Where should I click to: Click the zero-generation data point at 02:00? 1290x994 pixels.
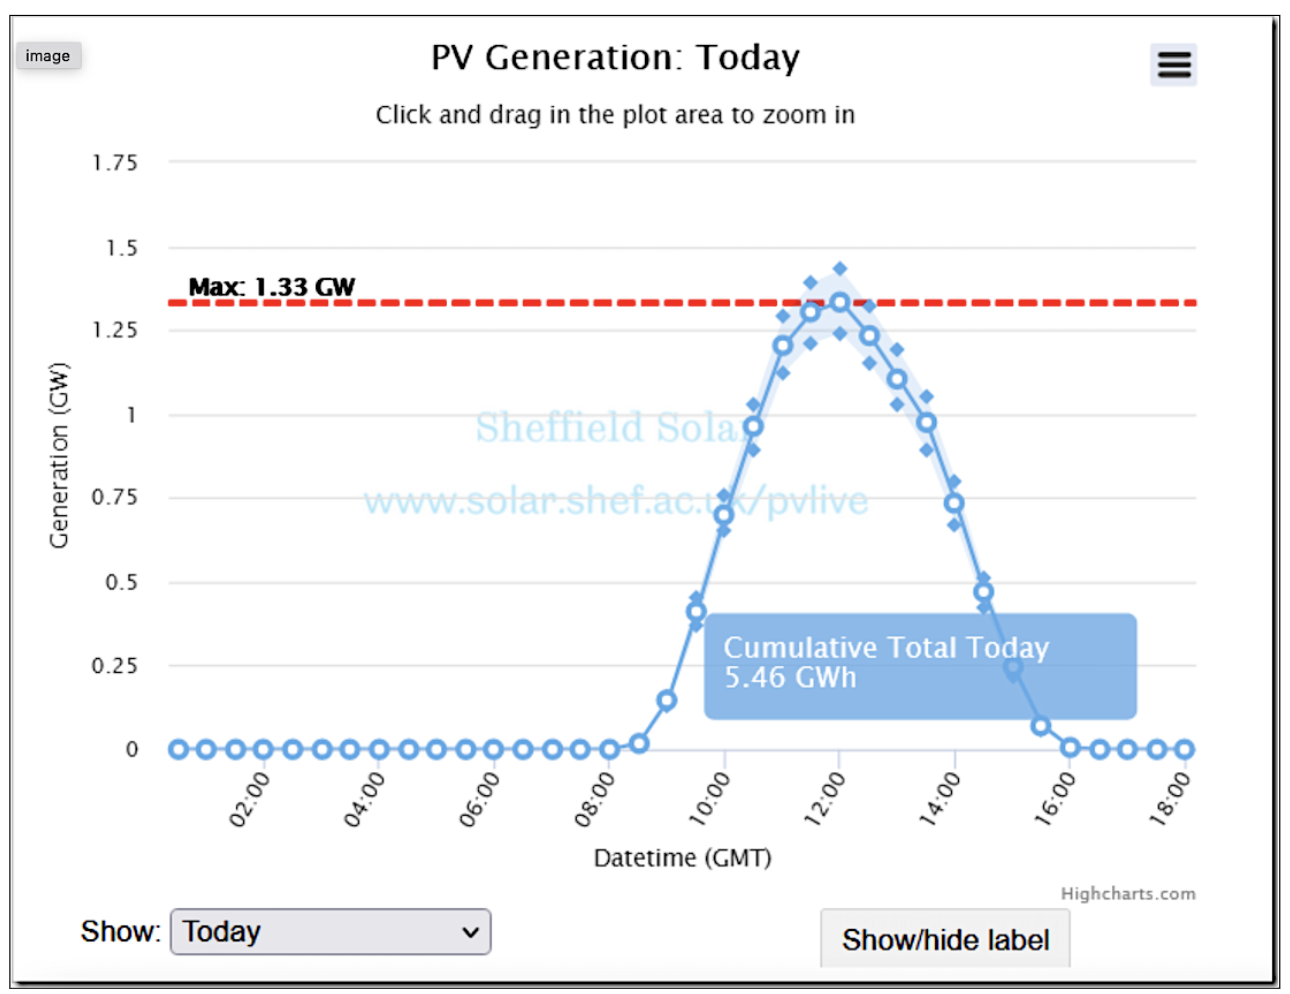264,749
